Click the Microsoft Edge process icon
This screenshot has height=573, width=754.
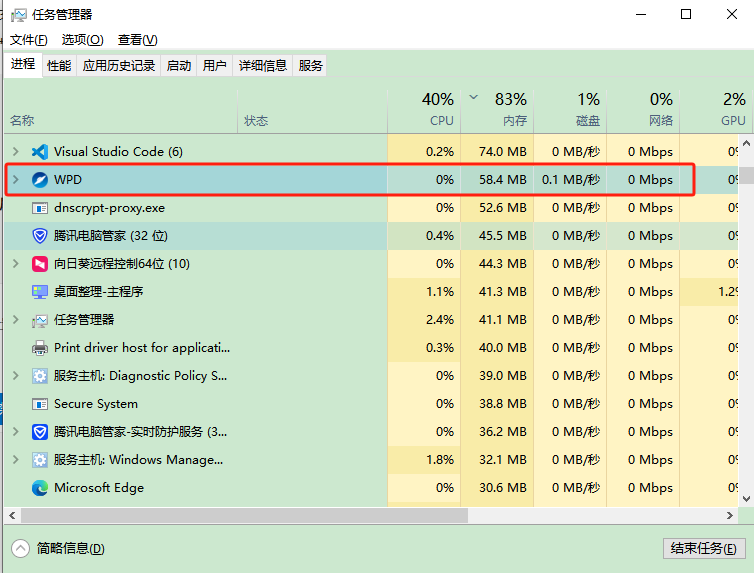point(39,488)
